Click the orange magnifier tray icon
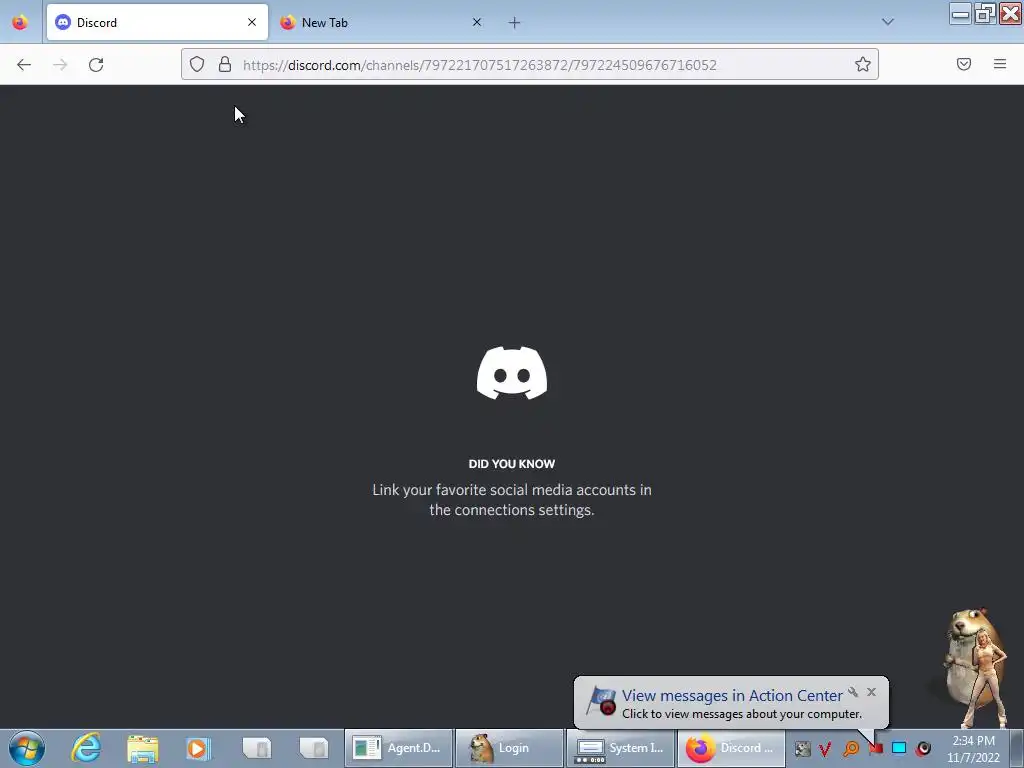1024x768 pixels. tap(850, 748)
